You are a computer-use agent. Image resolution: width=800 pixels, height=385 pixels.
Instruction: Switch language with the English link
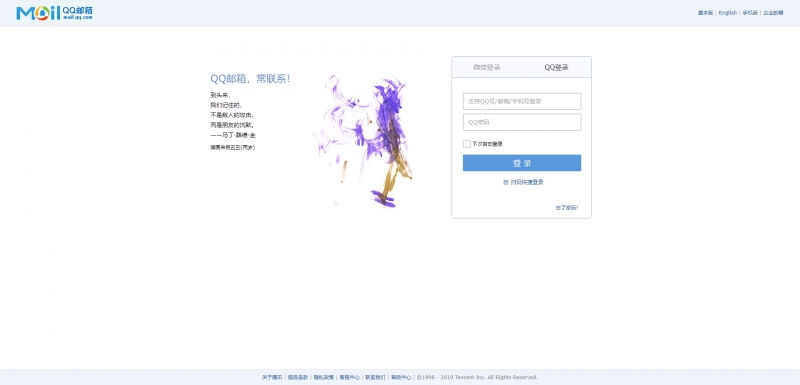point(728,13)
